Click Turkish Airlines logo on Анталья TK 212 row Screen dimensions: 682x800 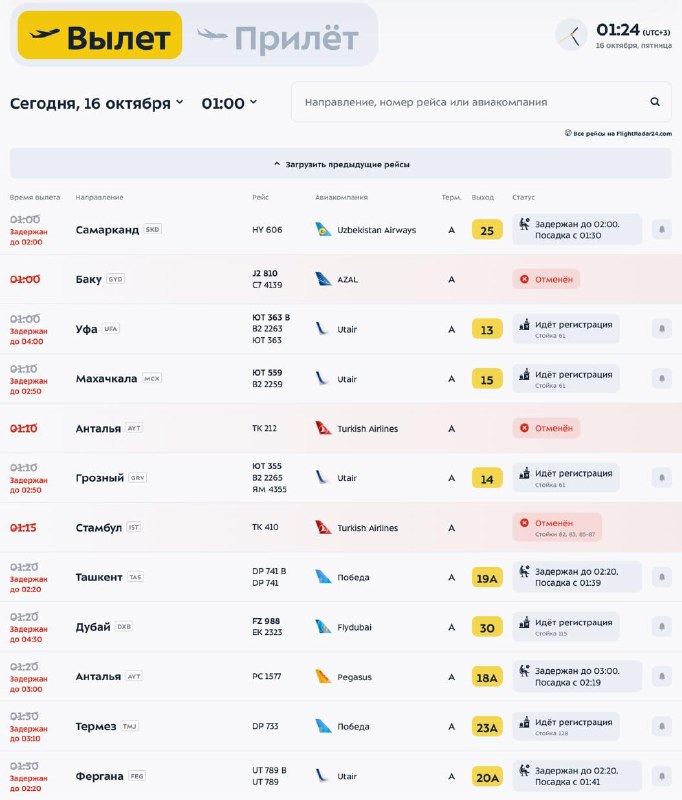(323, 428)
